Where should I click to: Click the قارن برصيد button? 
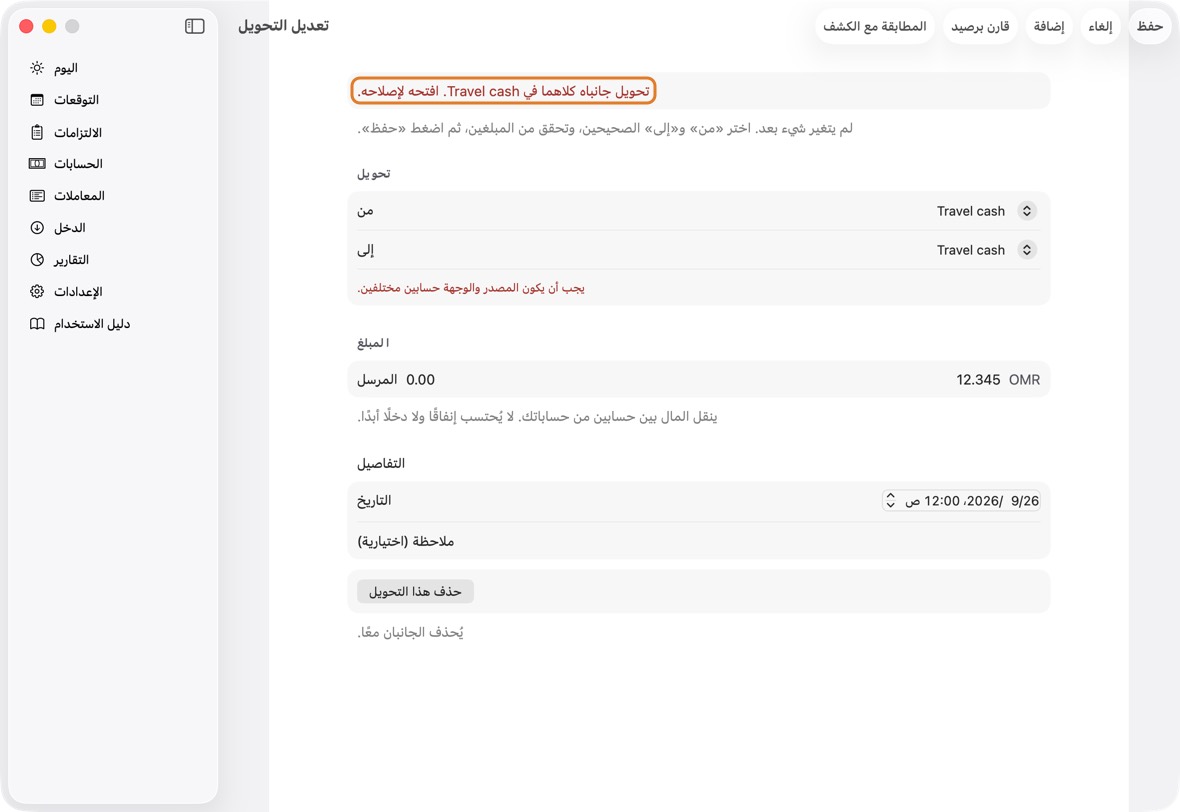click(x=980, y=26)
